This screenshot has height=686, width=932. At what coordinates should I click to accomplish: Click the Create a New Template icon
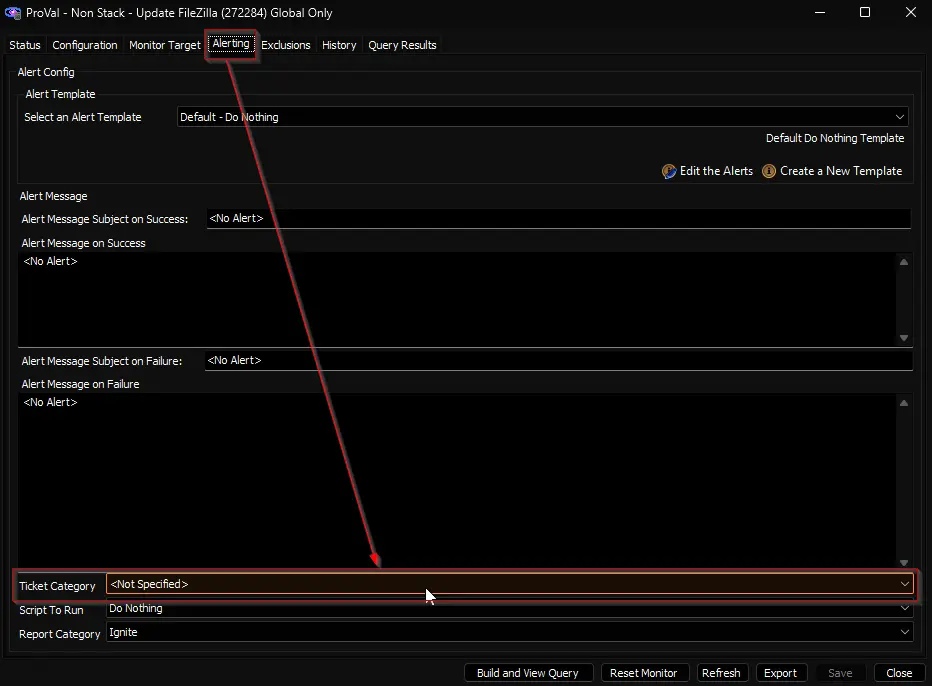[769, 171]
